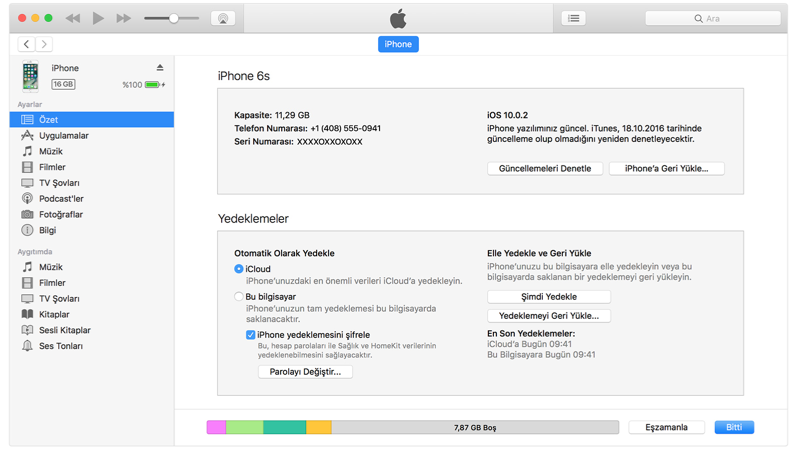Open Uygulamalar under Ayarlar
797x452 pixels.
tap(91, 135)
